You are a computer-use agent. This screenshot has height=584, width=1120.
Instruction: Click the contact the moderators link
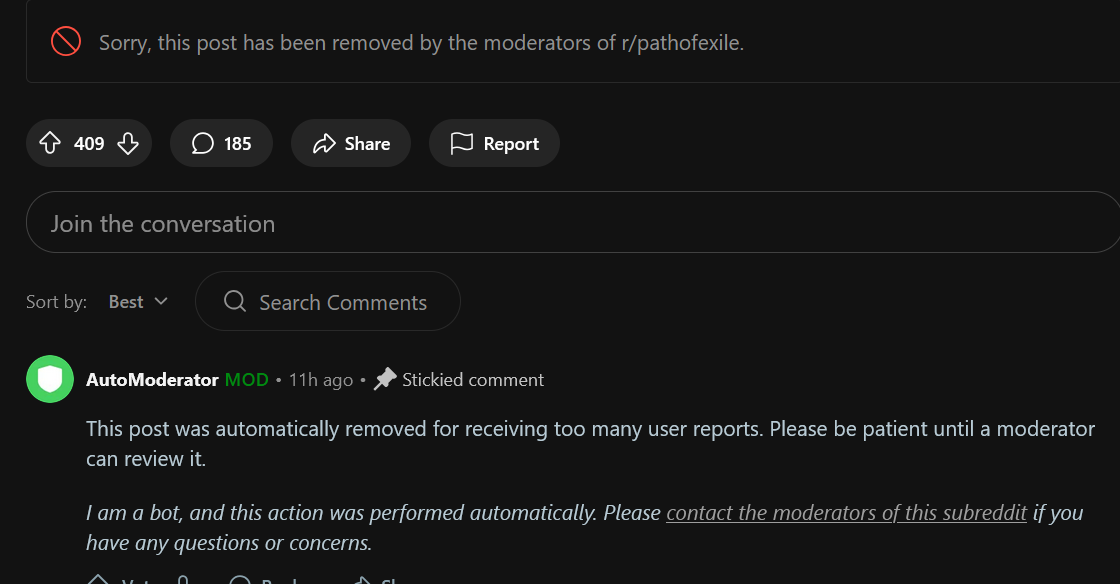846,512
